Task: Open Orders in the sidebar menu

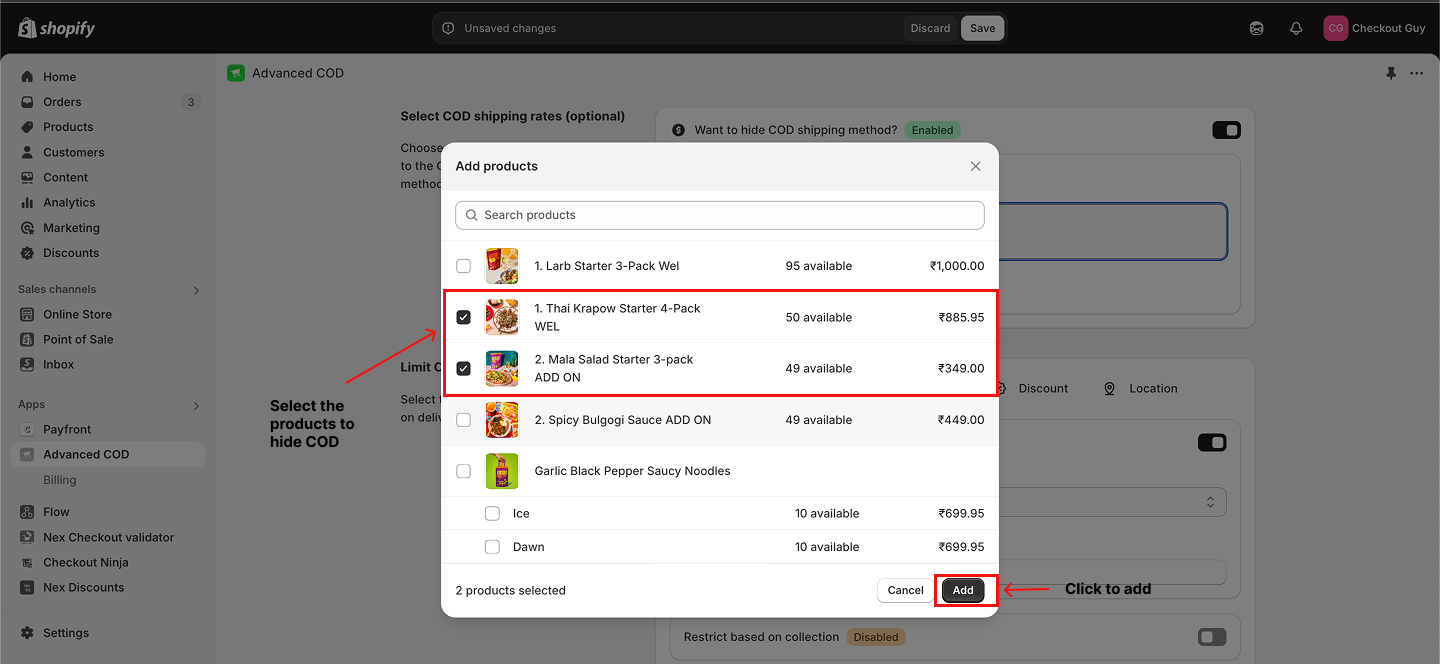Action: [62, 102]
